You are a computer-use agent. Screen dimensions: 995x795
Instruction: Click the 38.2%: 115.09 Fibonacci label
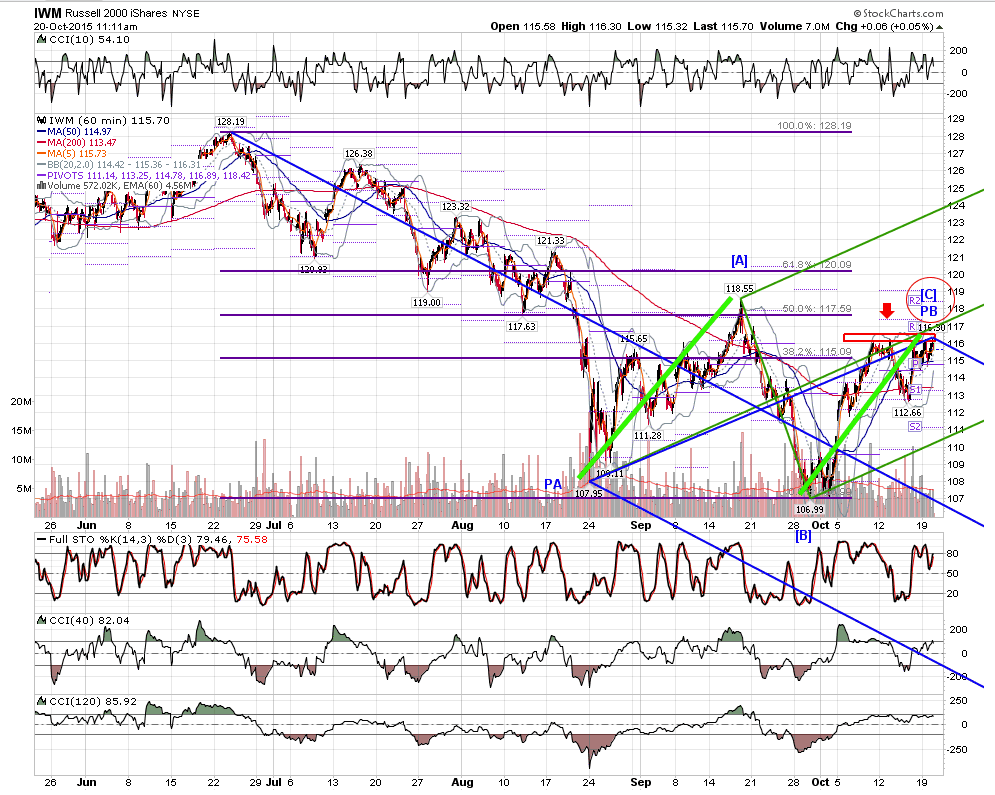(x=817, y=351)
